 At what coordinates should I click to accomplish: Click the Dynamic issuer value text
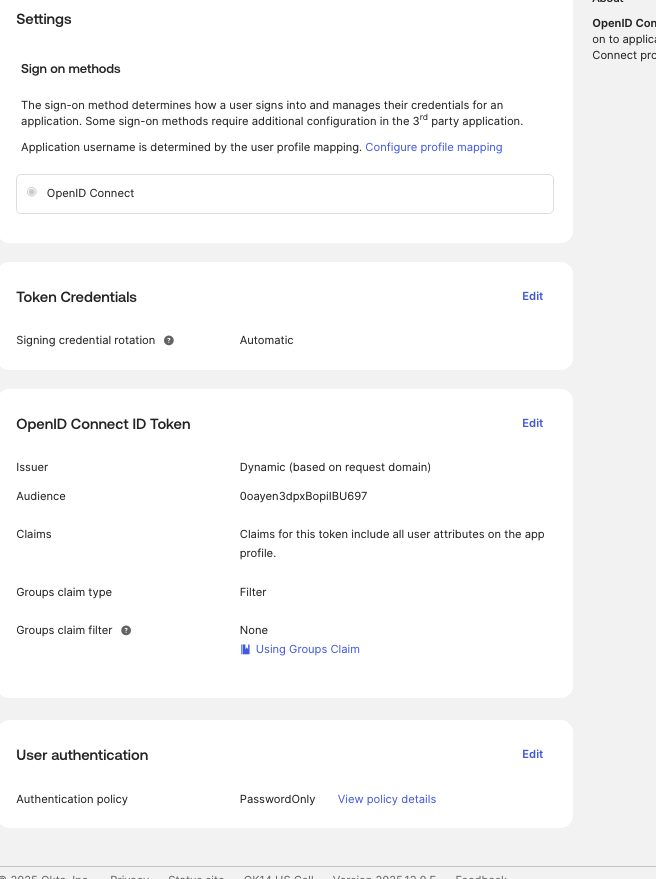[335, 467]
